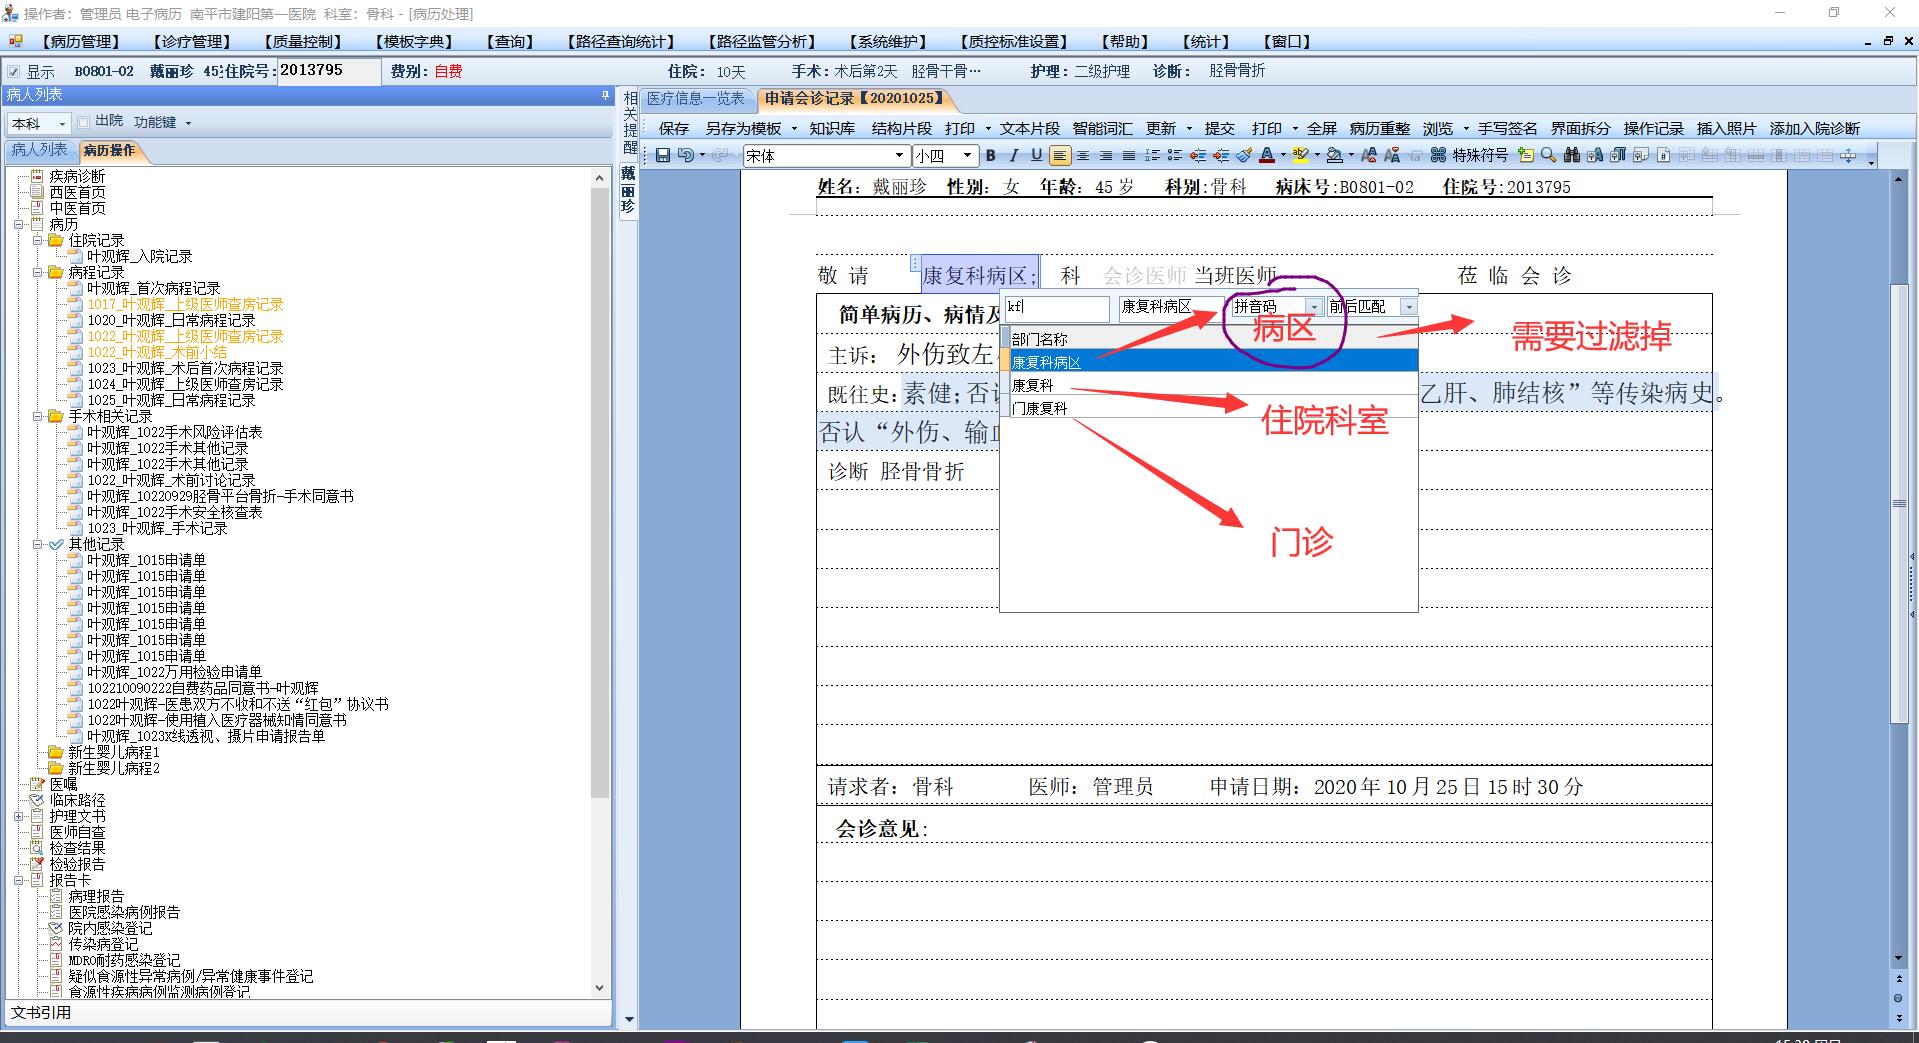Screen dimensions: 1919x1043
Task: Open the 诊疗管理 menu
Action: (x=192, y=42)
